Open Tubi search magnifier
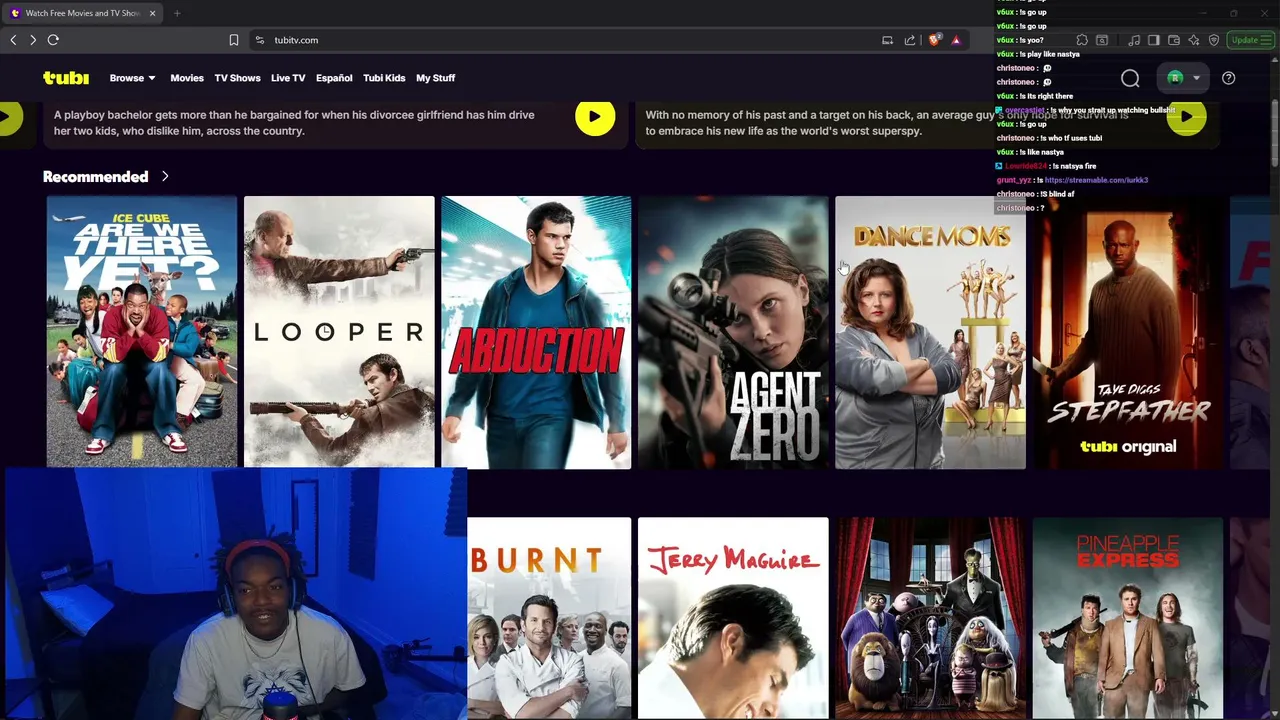Viewport: 1280px width, 720px height. [x=1130, y=78]
